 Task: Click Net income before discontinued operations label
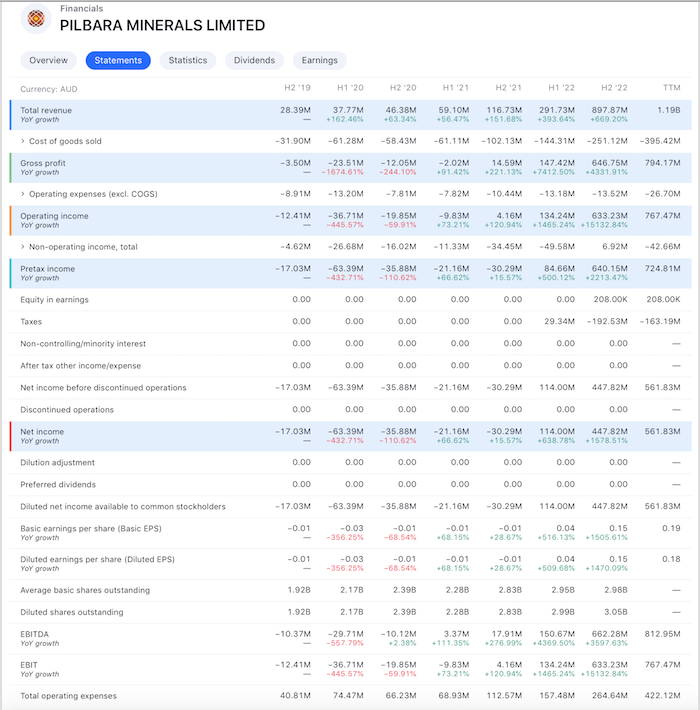pos(103,388)
